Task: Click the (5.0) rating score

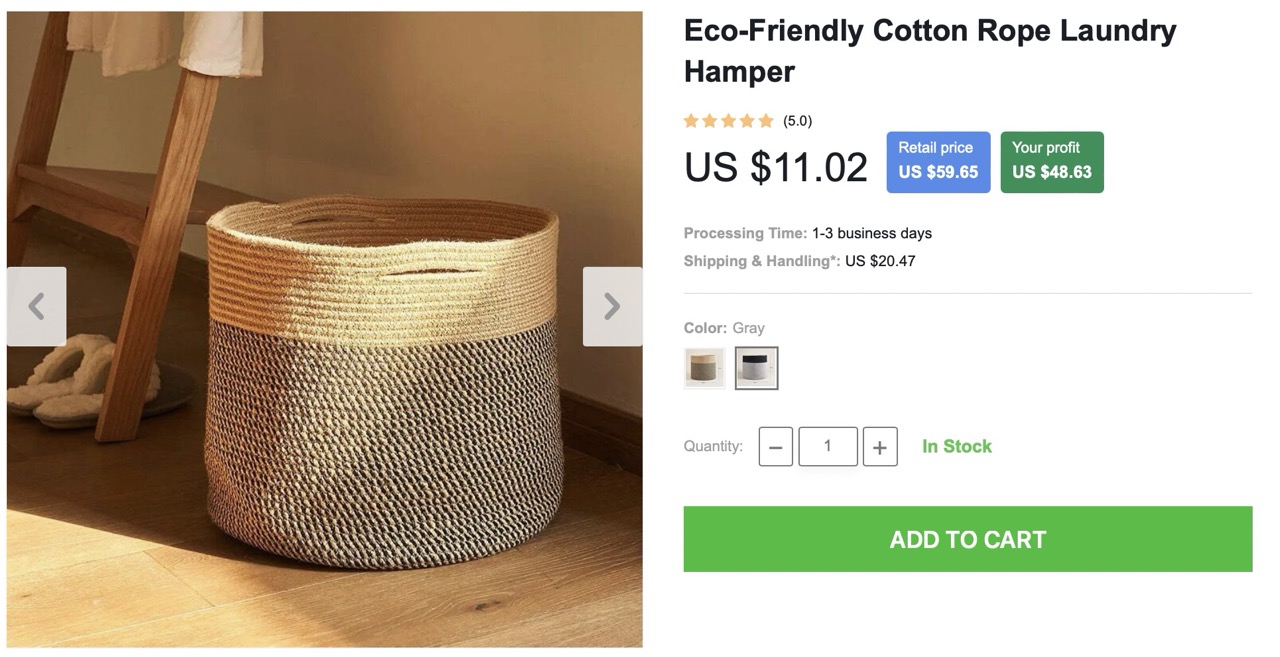Action: click(x=797, y=121)
